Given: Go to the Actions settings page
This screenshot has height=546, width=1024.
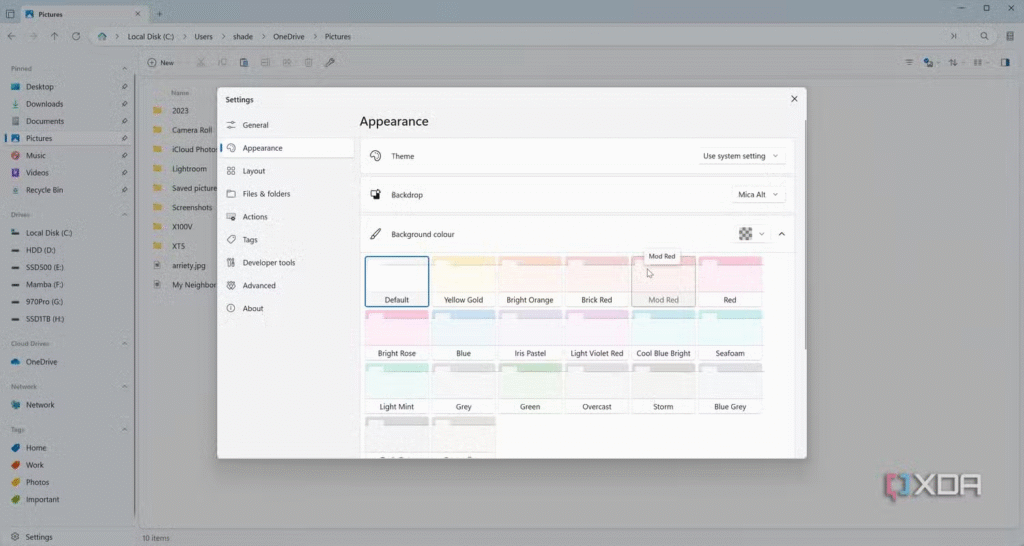Looking at the screenshot, I should tap(254, 217).
